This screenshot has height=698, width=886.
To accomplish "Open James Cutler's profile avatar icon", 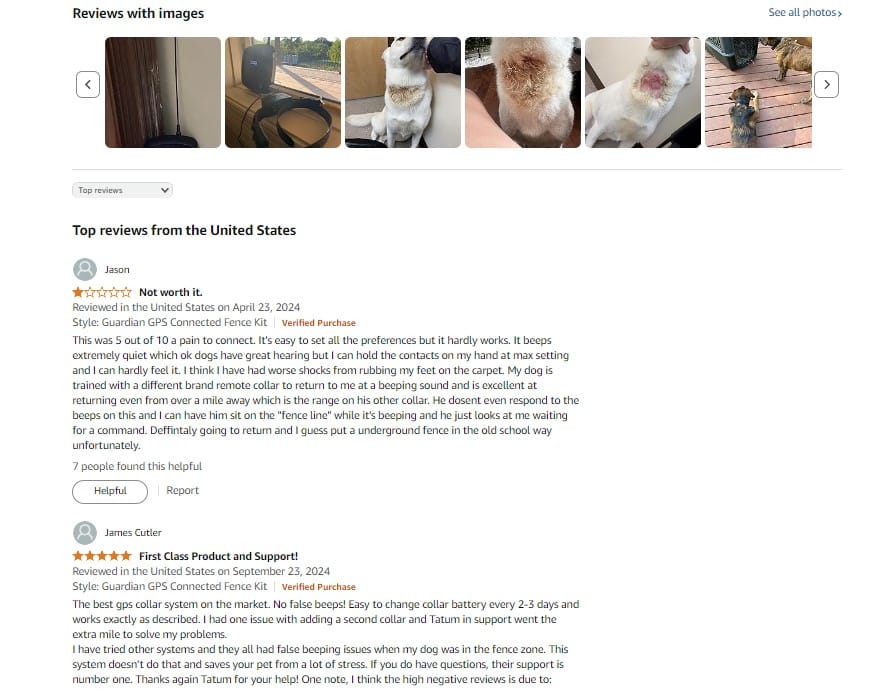I will (x=85, y=532).
